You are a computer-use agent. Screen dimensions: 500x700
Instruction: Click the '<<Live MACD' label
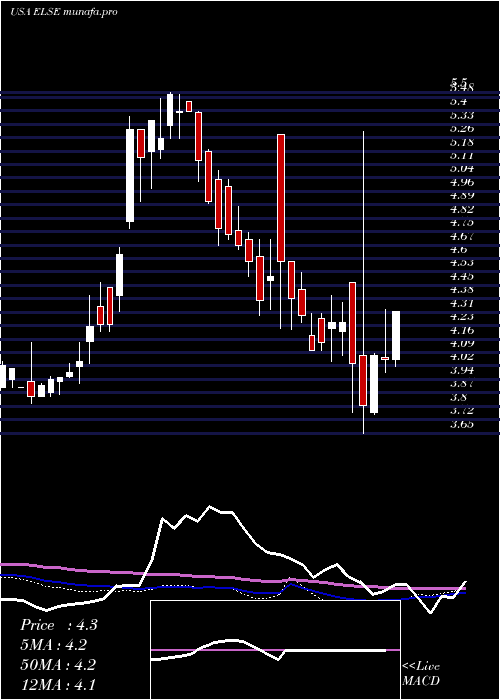coord(421,674)
